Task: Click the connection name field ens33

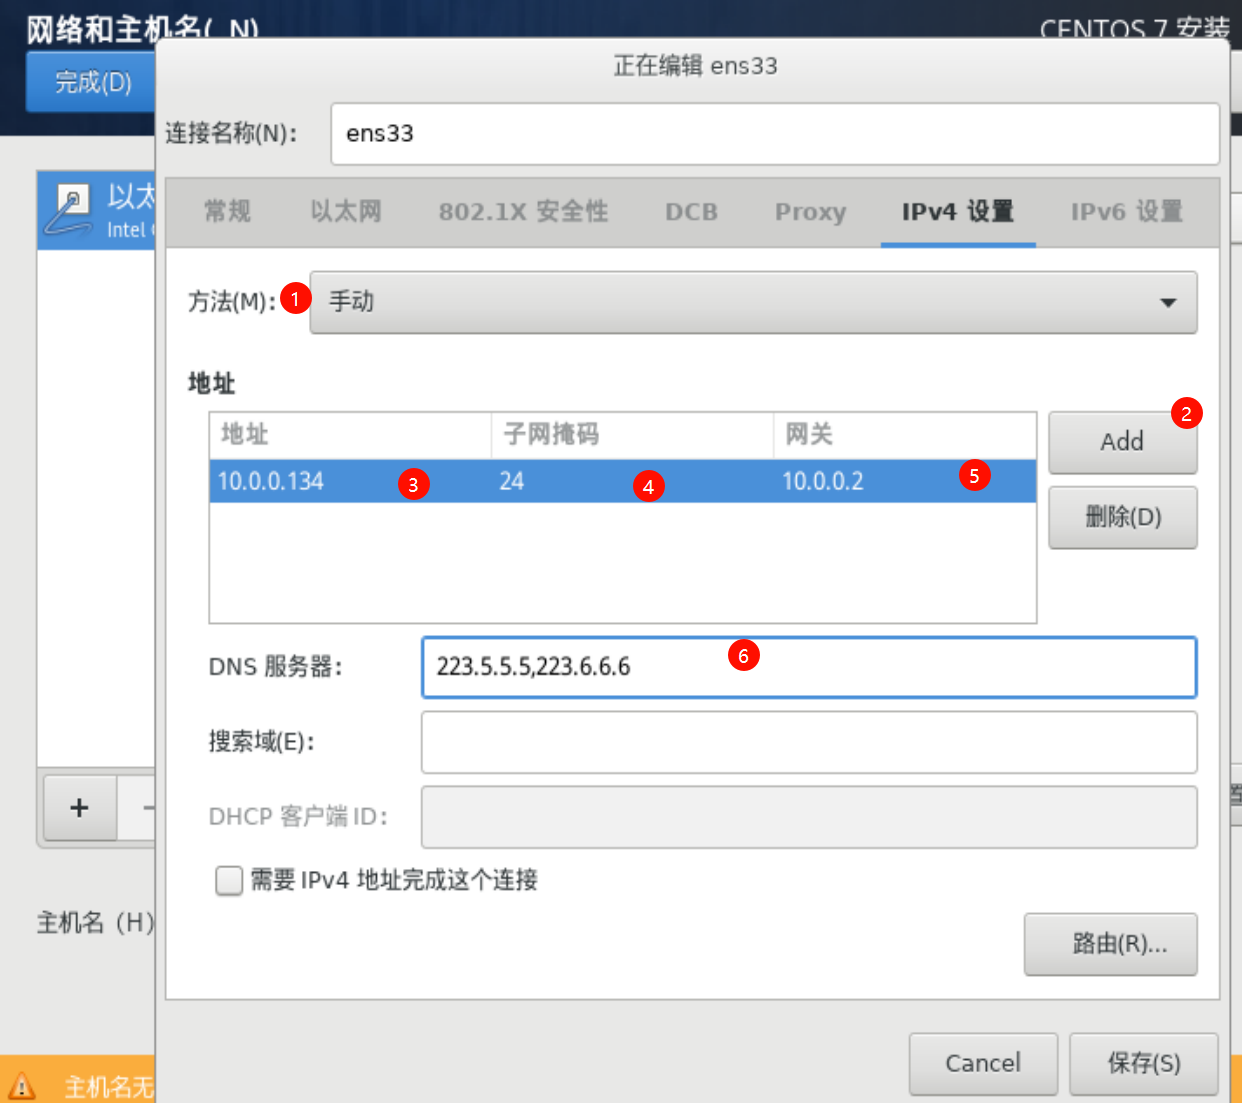Action: tap(775, 134)
